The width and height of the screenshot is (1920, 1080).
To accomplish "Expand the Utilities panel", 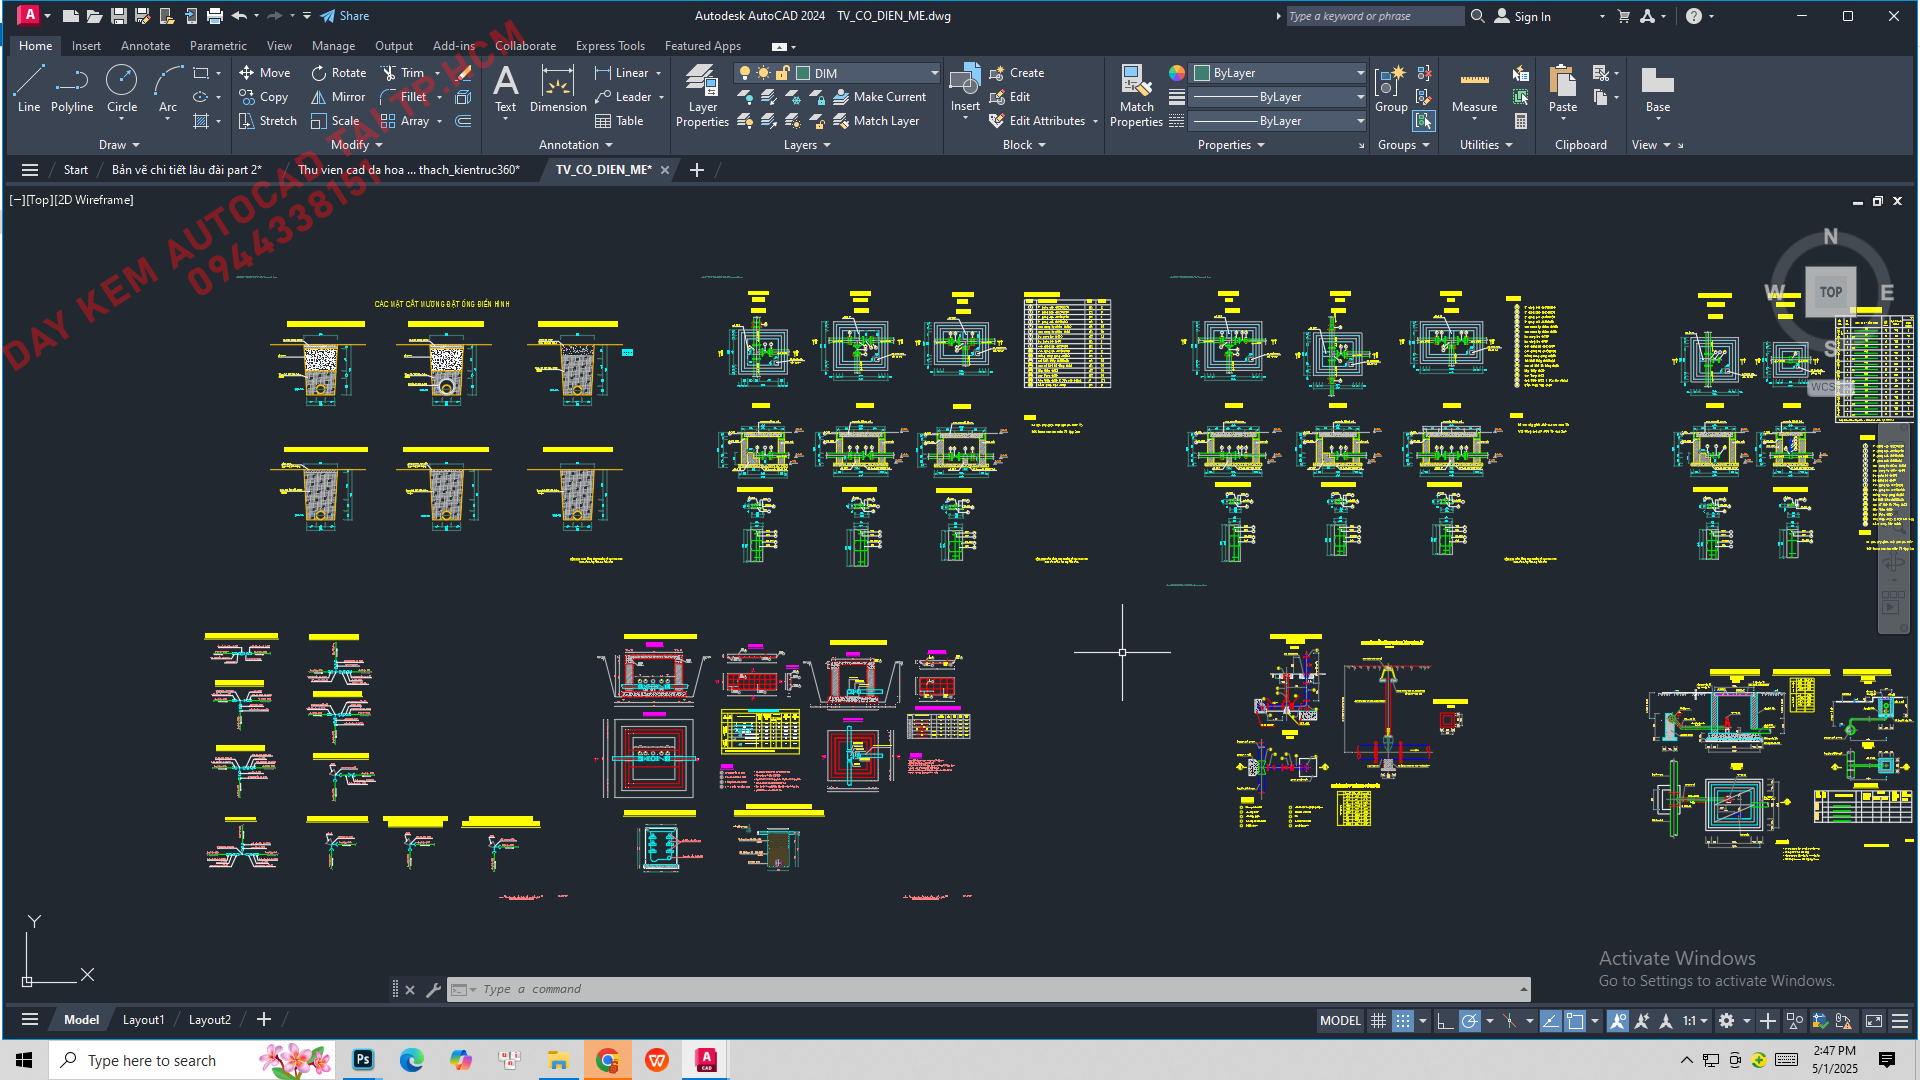I will (1486, 145).
